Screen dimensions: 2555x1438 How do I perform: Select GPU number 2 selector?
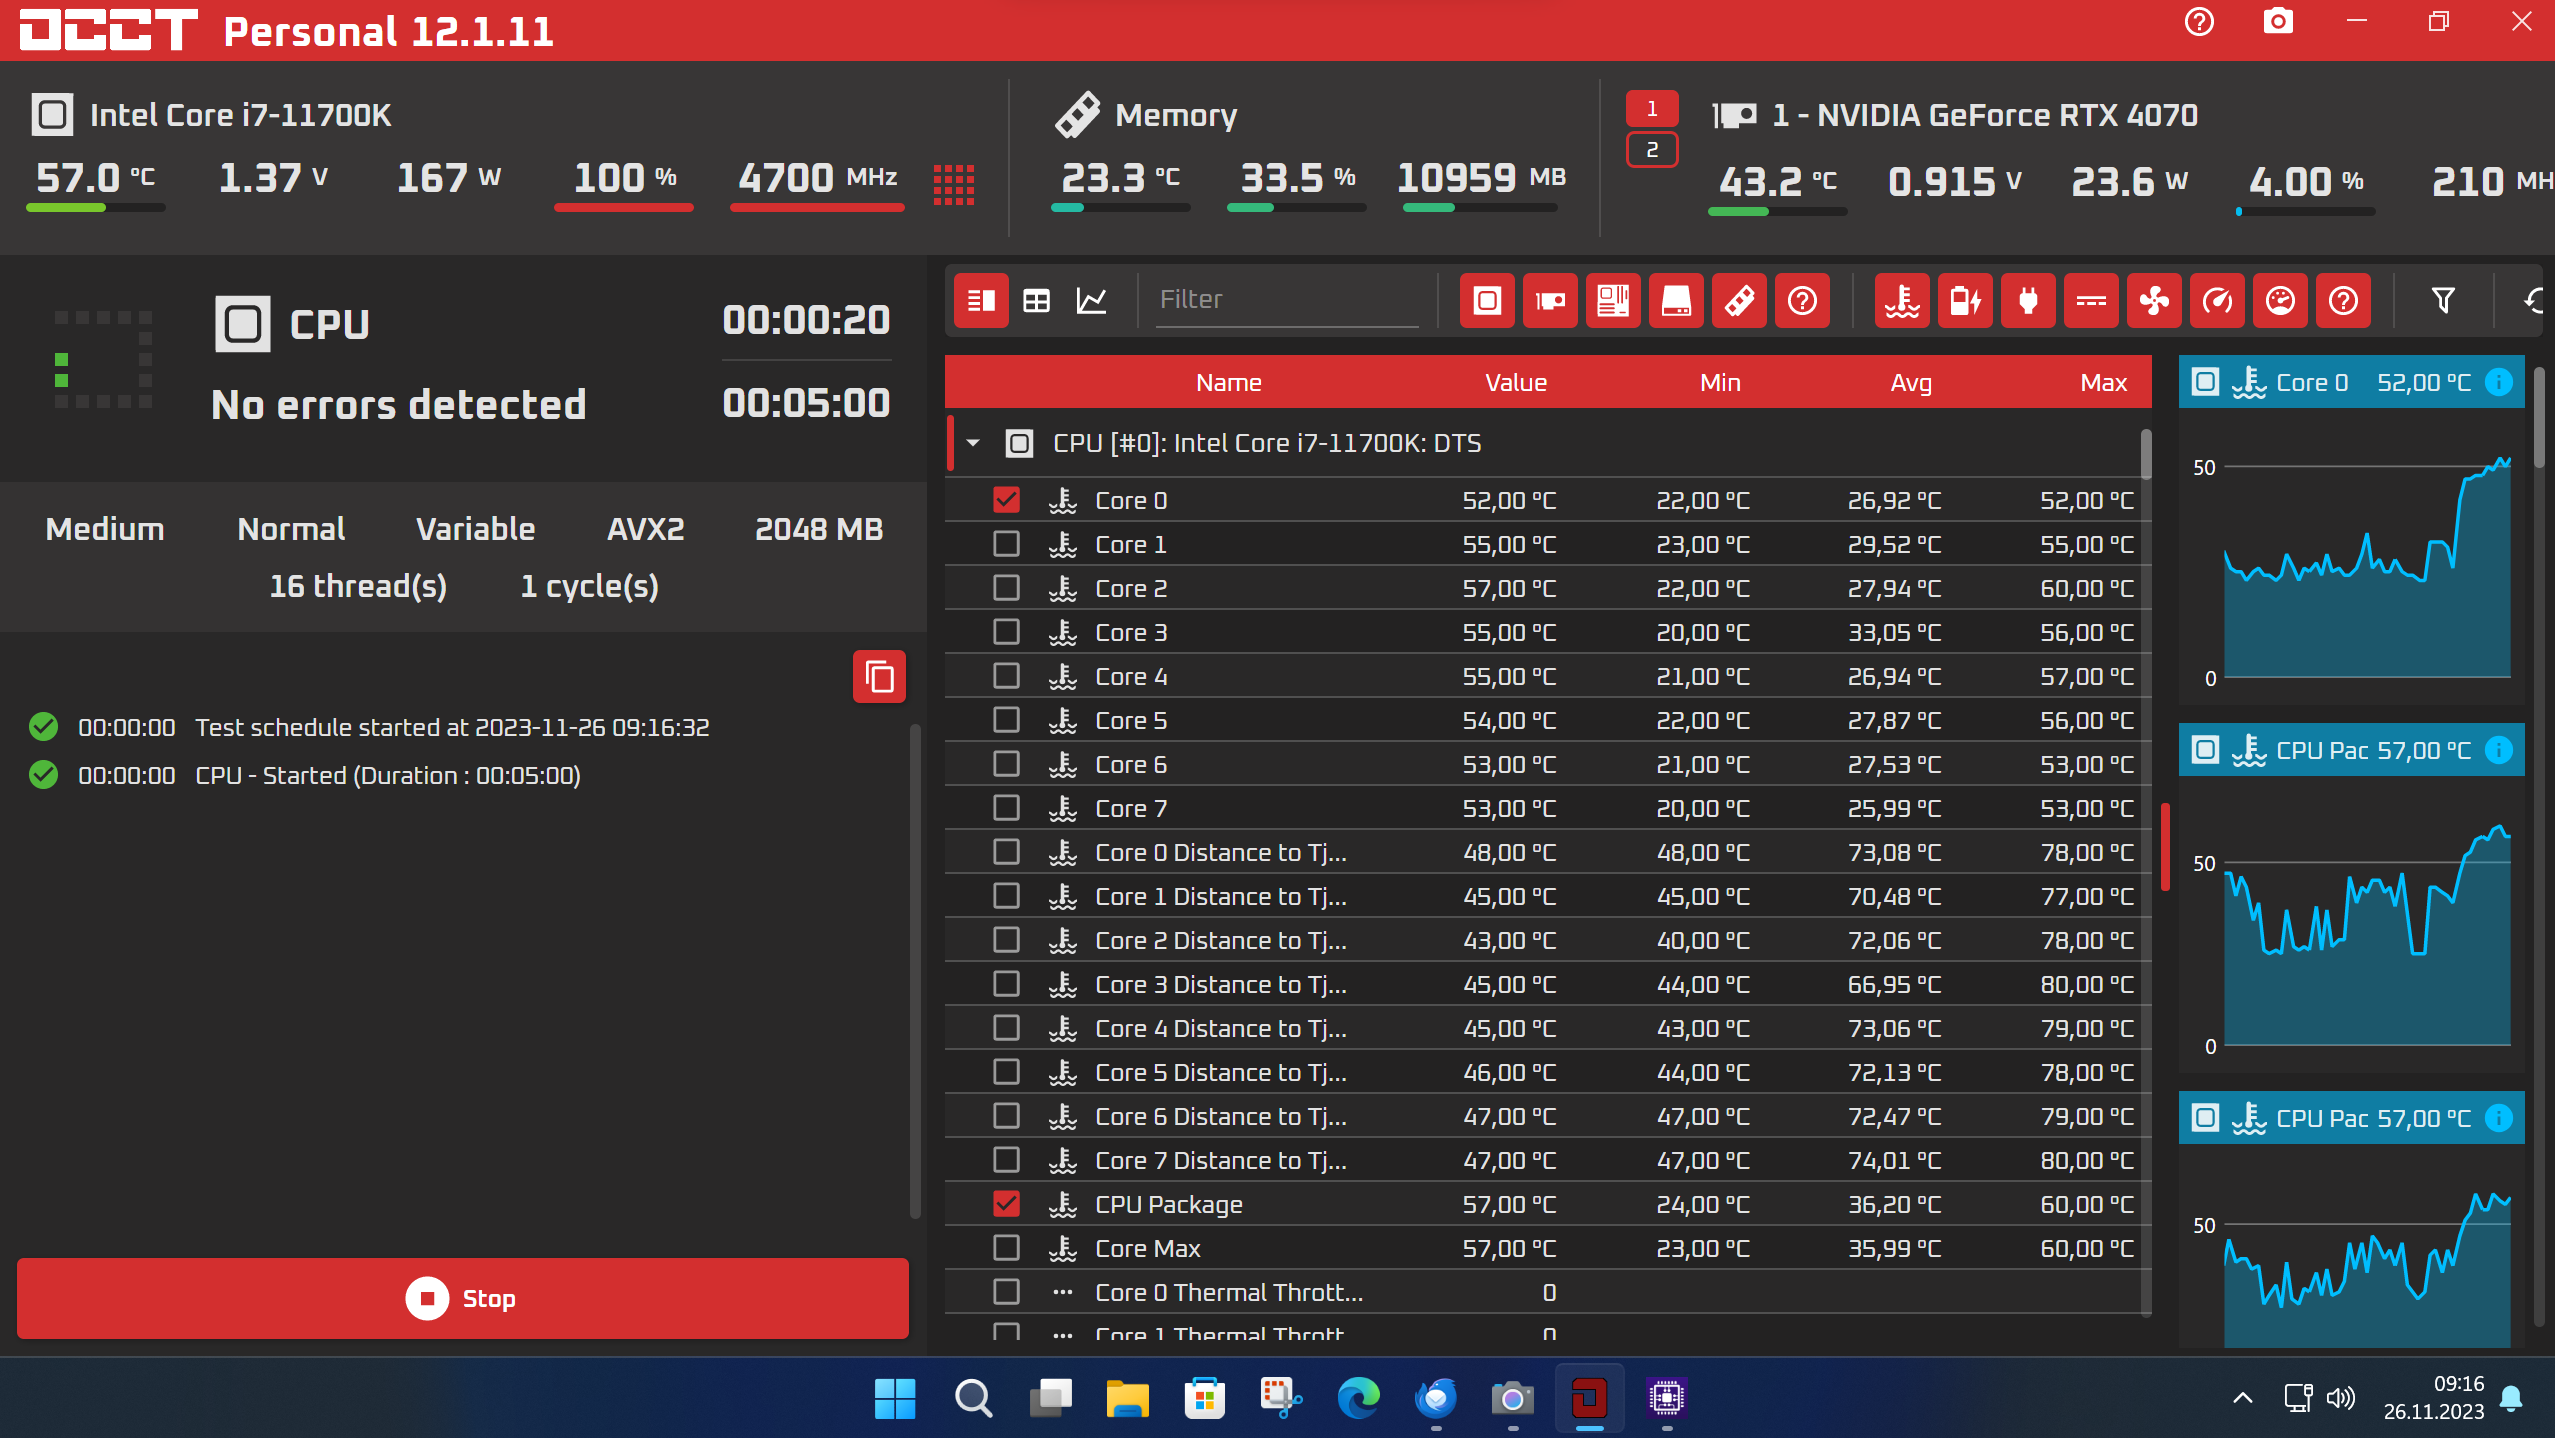click(1652, 150)
